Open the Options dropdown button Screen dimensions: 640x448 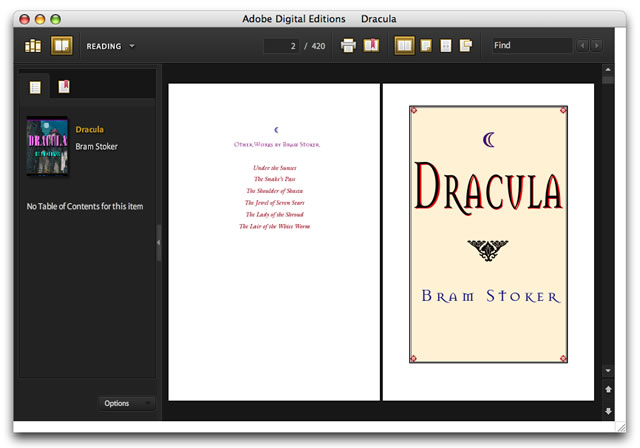click(127, 403)
